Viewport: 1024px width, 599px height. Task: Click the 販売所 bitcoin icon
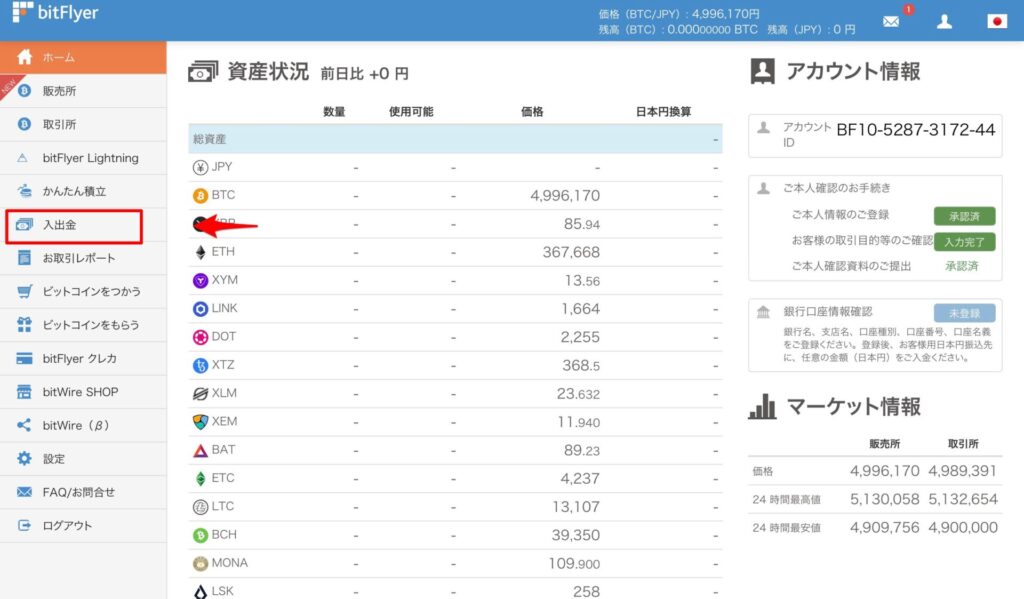(24, 91)
